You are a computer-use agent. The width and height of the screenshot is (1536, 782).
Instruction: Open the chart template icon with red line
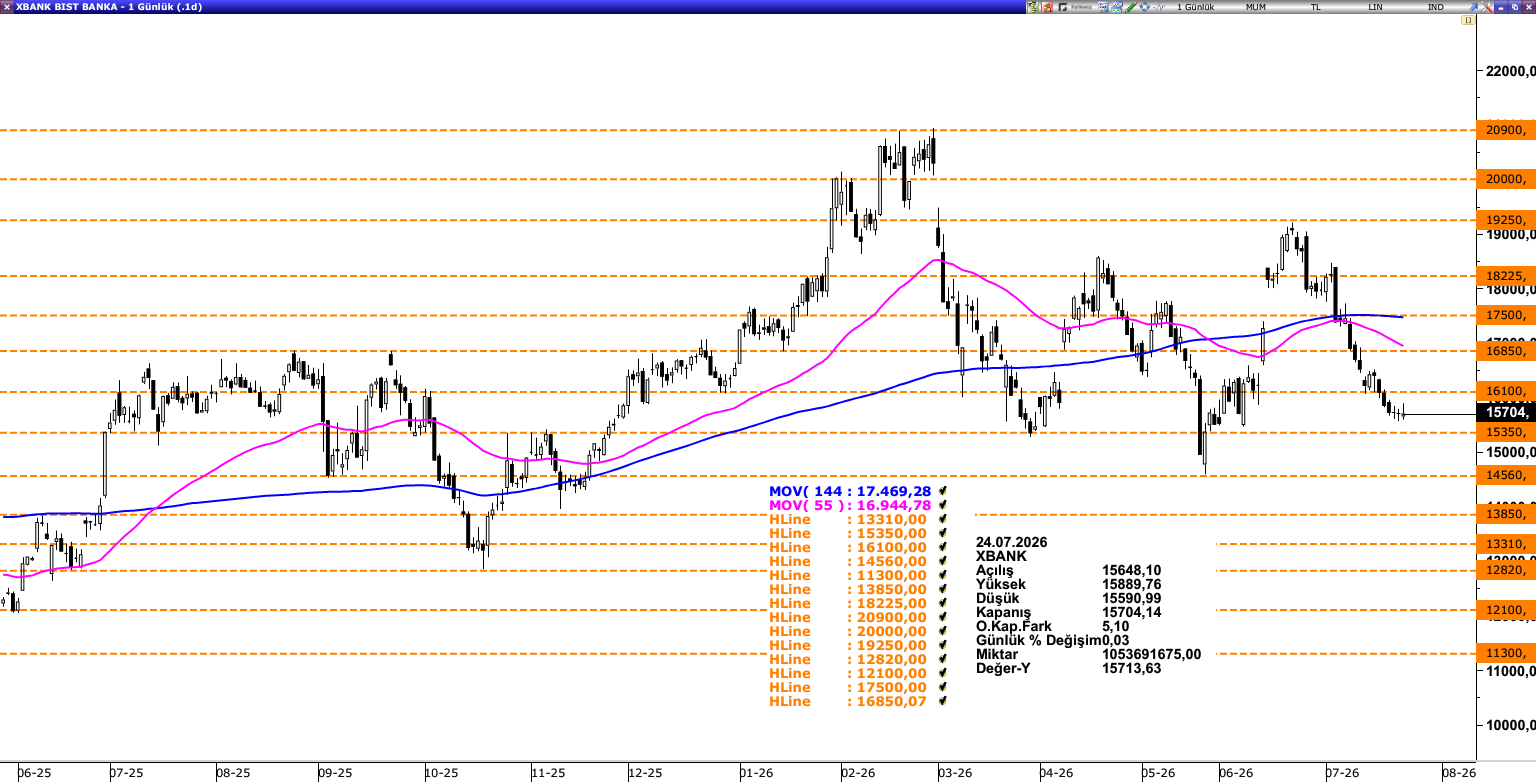(1117, 7)
